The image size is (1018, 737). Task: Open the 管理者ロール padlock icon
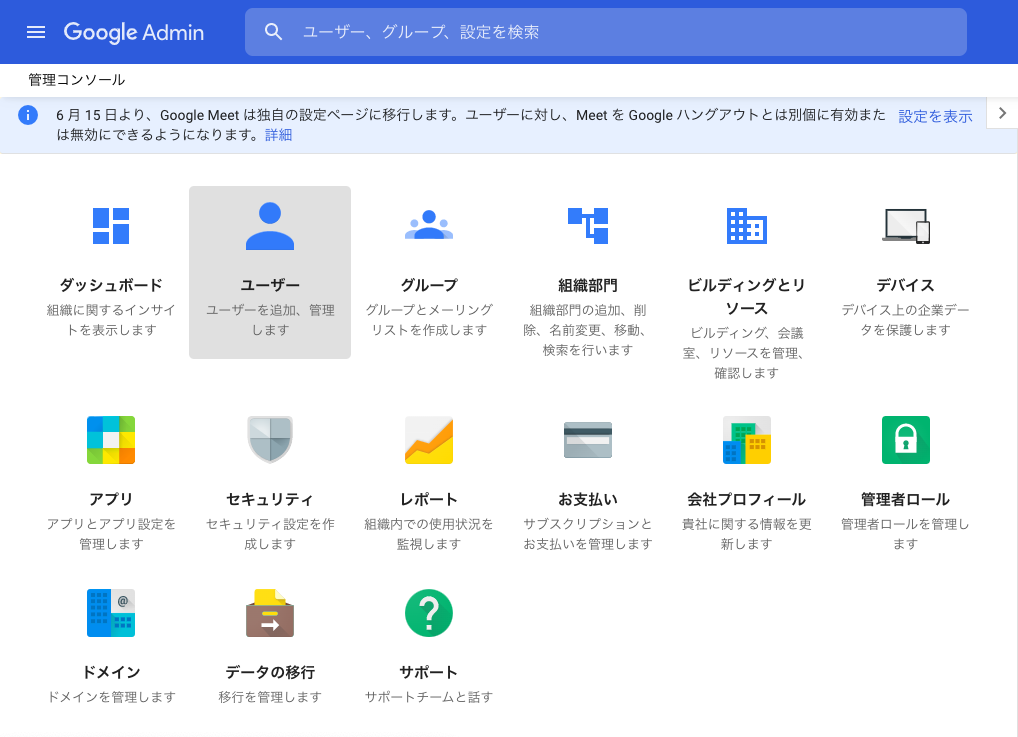(906, 440)
